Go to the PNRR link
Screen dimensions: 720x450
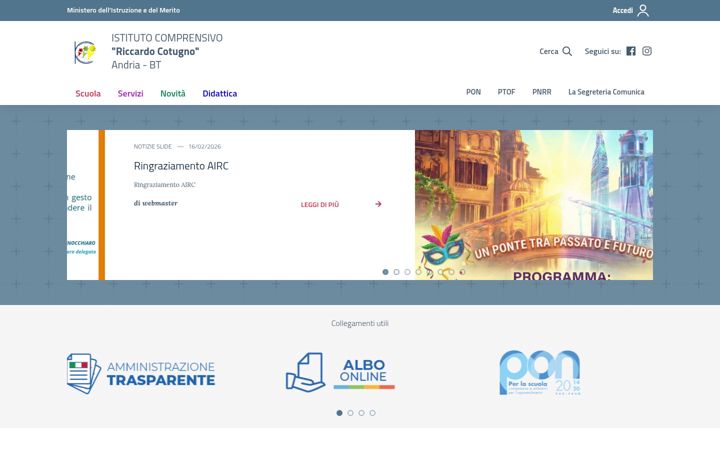click(x=541, y=92)
